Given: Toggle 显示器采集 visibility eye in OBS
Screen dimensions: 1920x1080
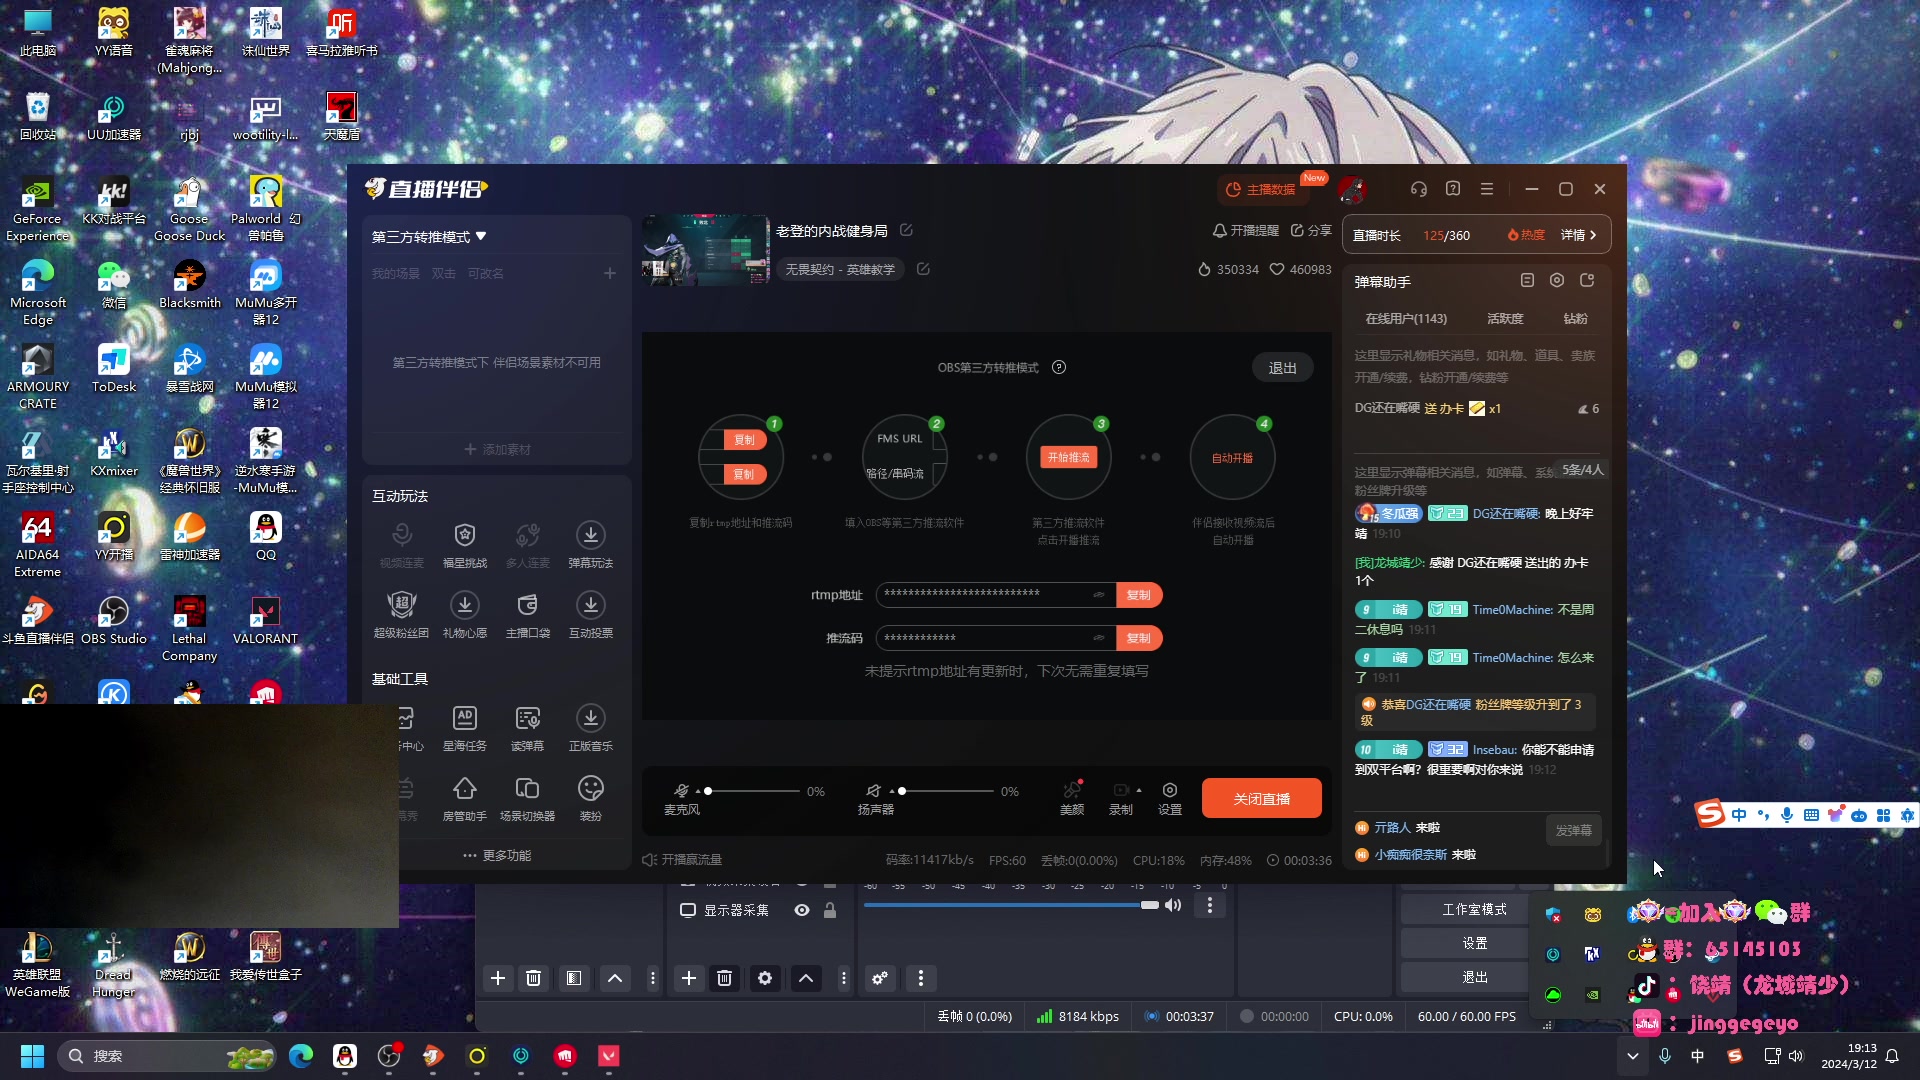Looking at the screenshot, I should (x=802, y=910).
